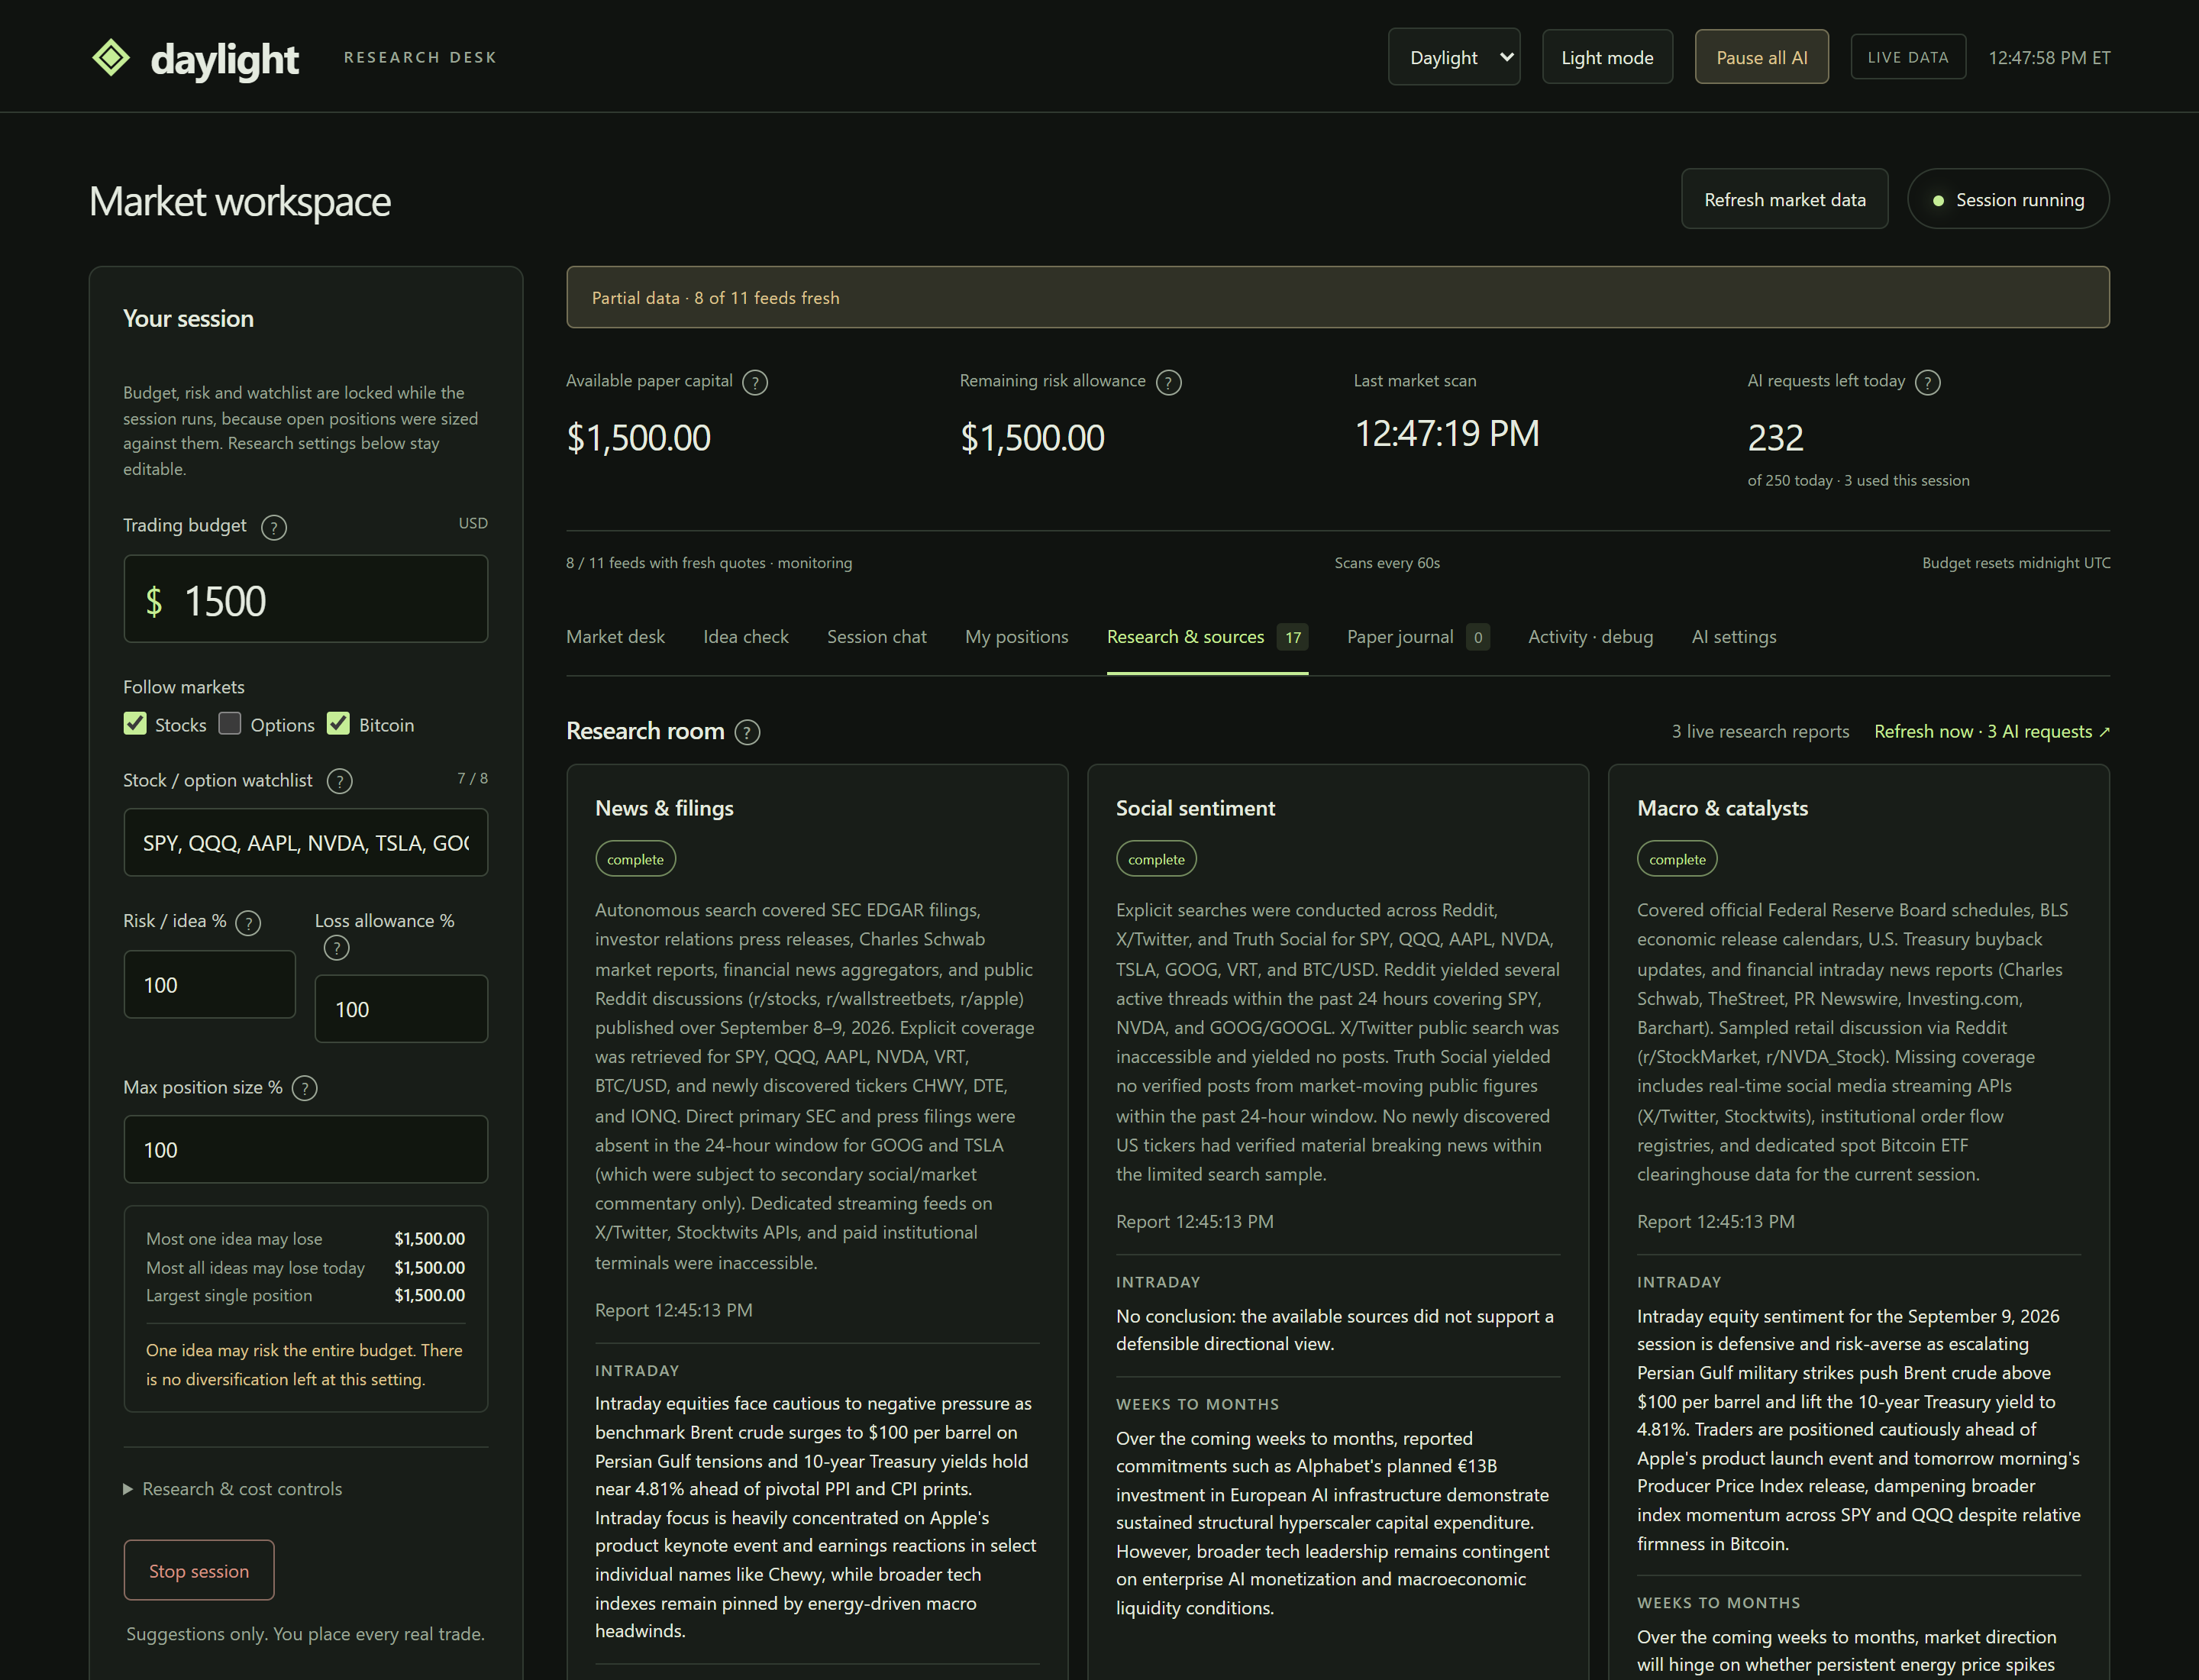Click the 232 AI requests value
The image size is (2199, 1680).
click(1775, 438)
